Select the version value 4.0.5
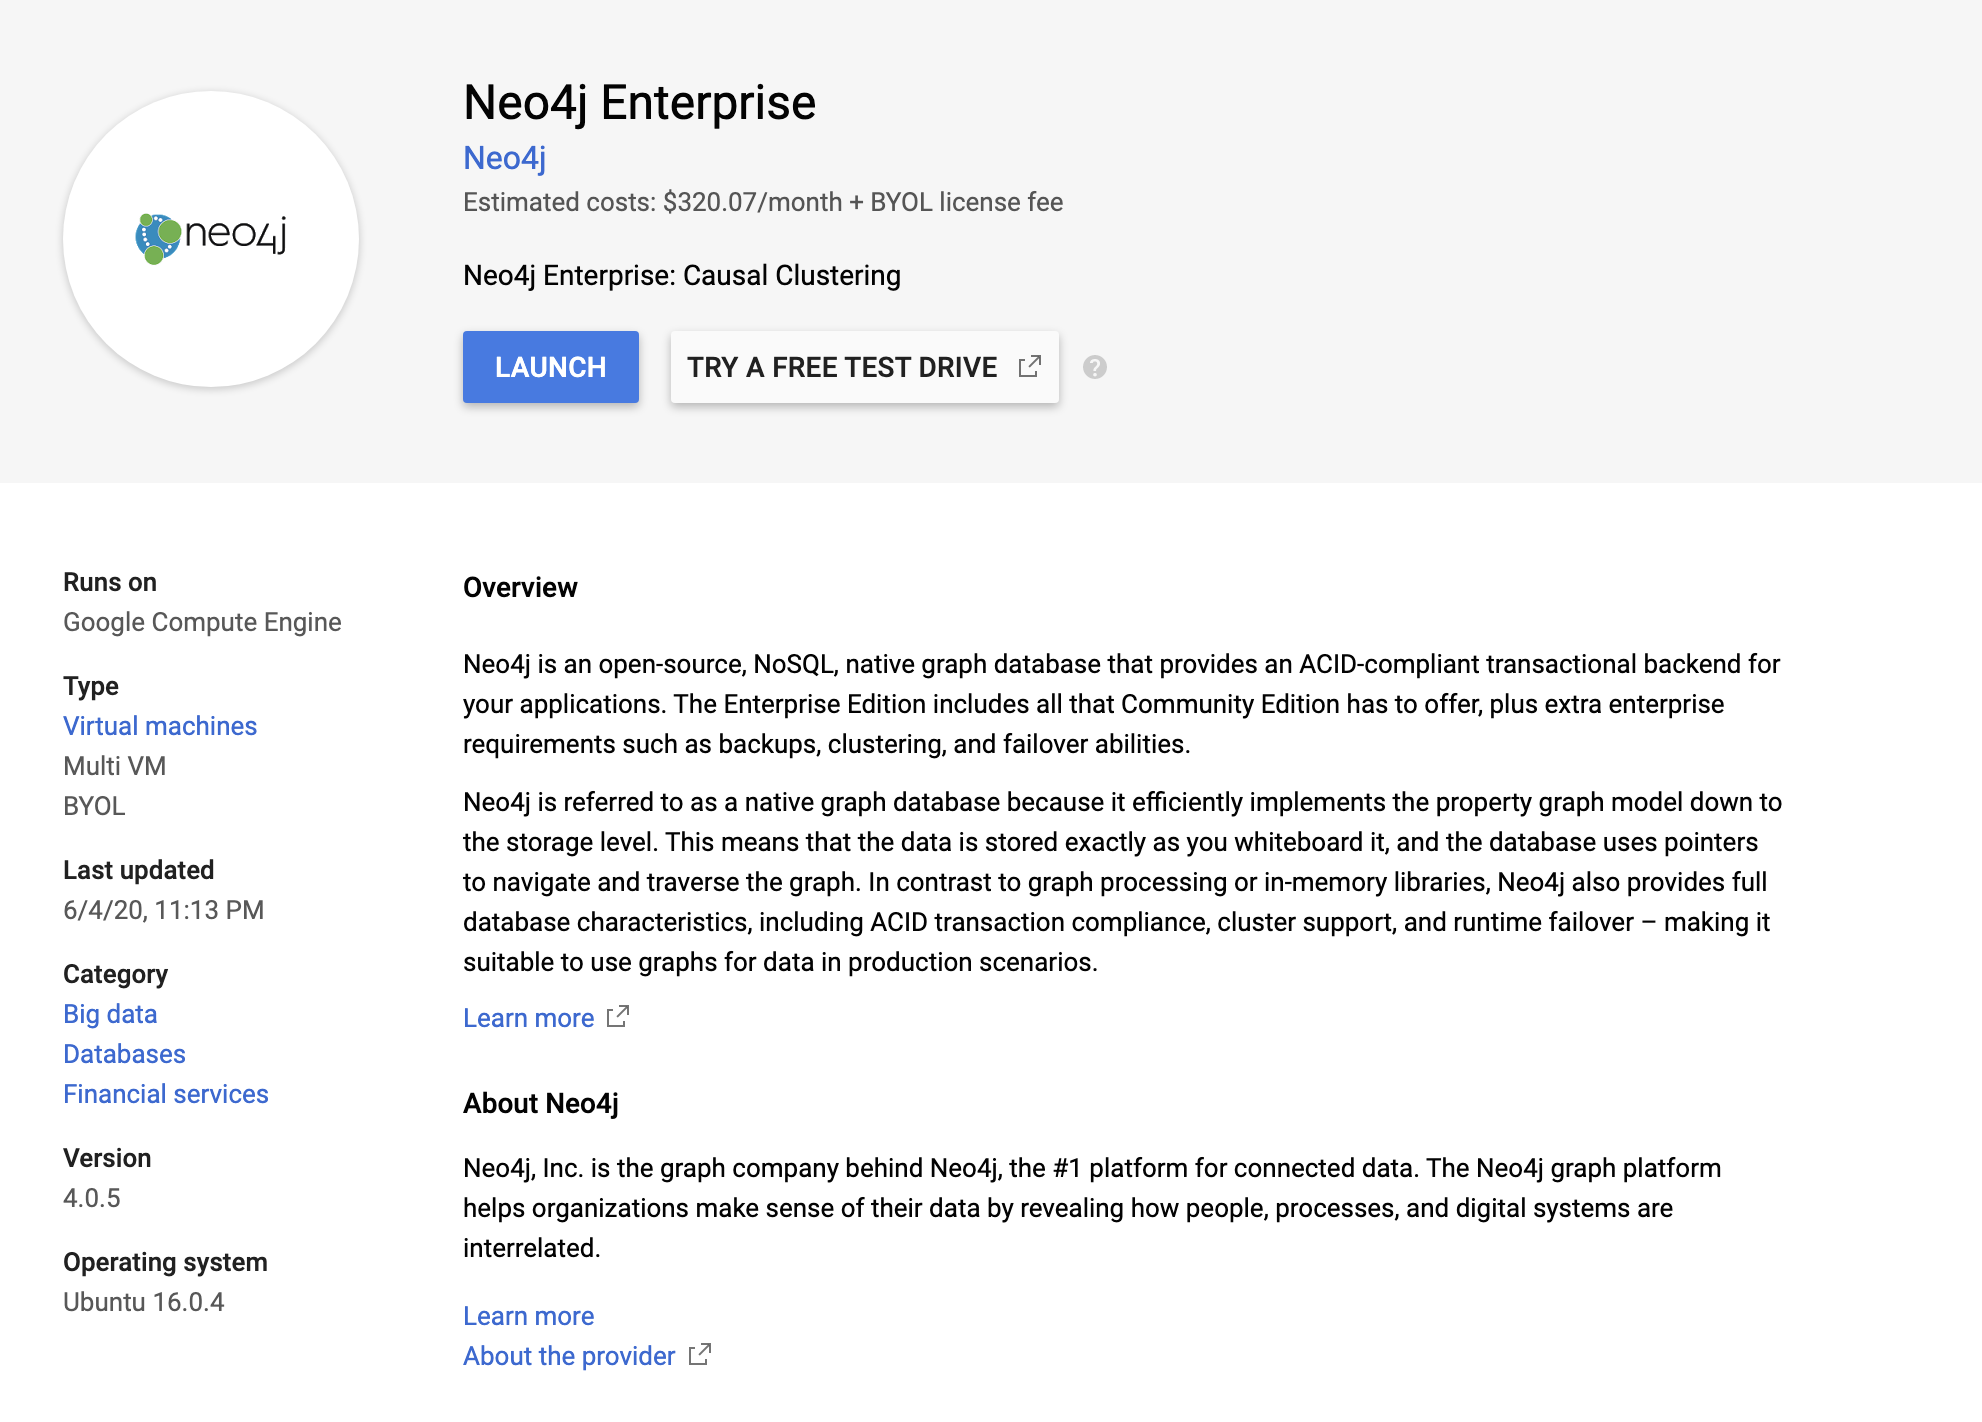 click(92, 1198)
